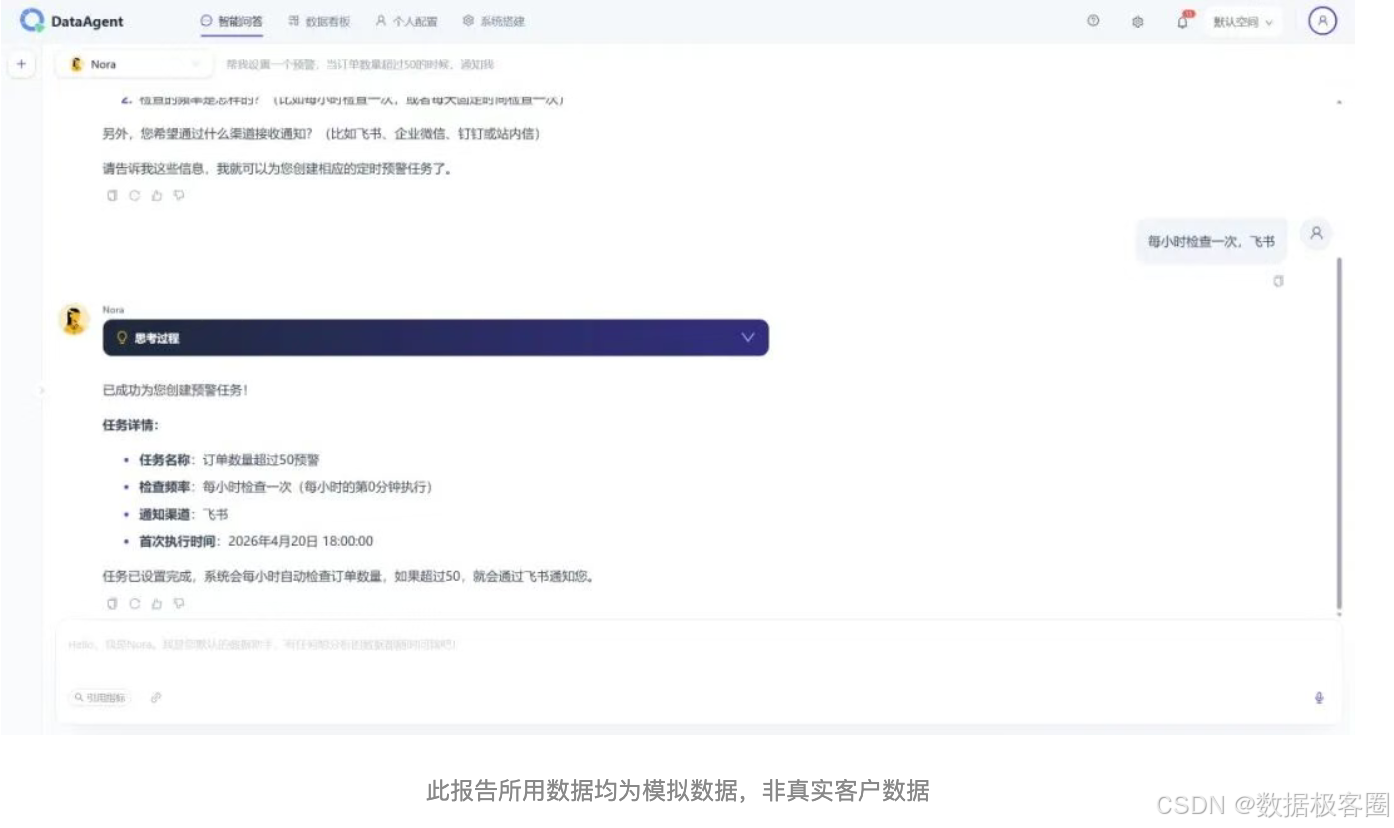Start a new chat with plus button

[21, 64]
